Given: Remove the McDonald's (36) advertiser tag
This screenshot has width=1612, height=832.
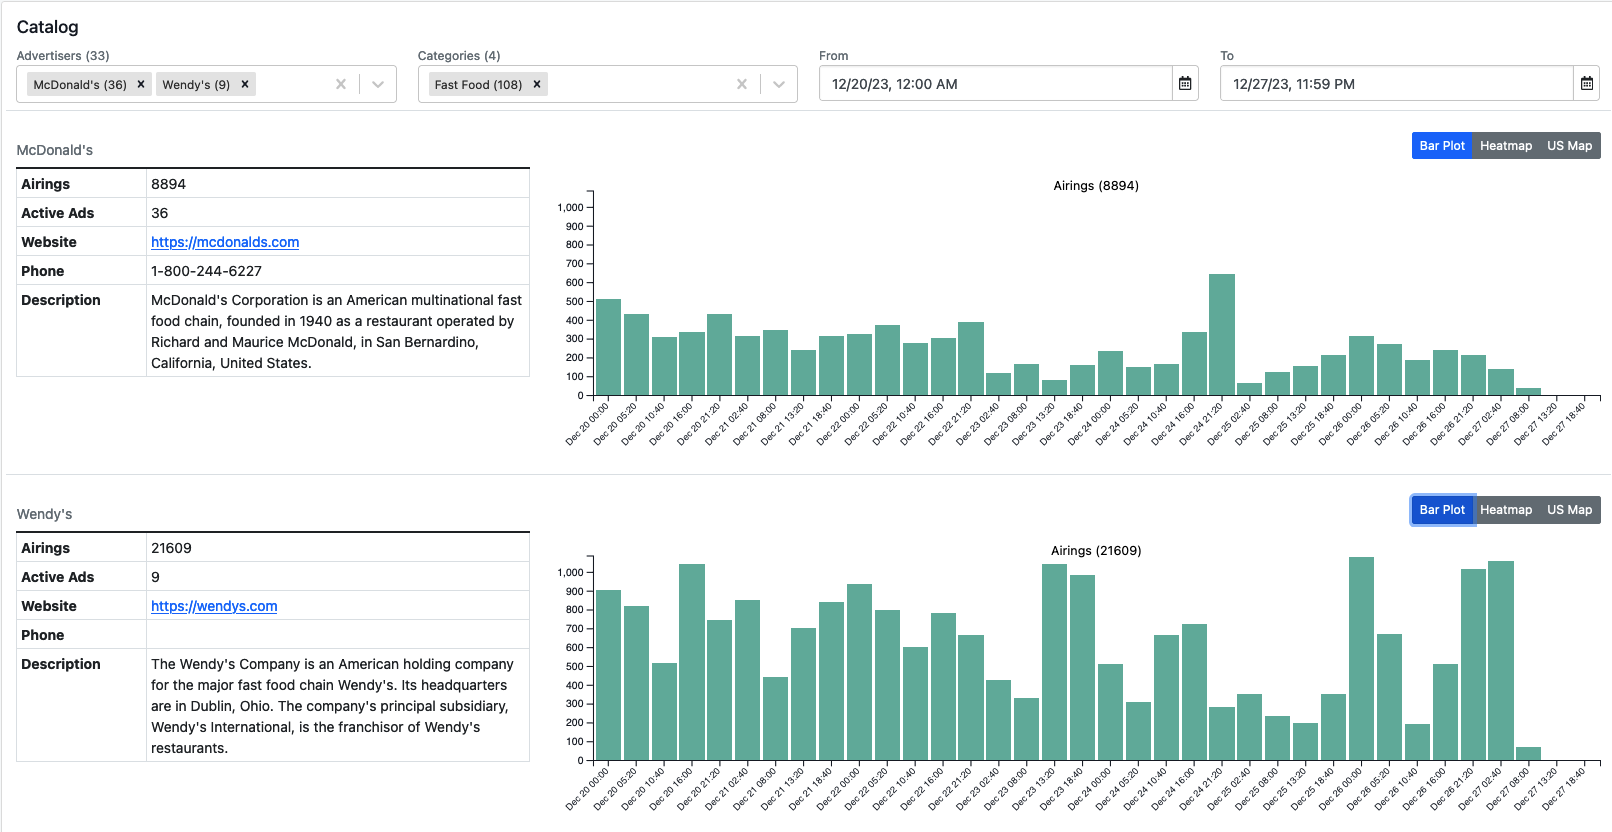Looking at the screenshot, I should pos(141,85).
